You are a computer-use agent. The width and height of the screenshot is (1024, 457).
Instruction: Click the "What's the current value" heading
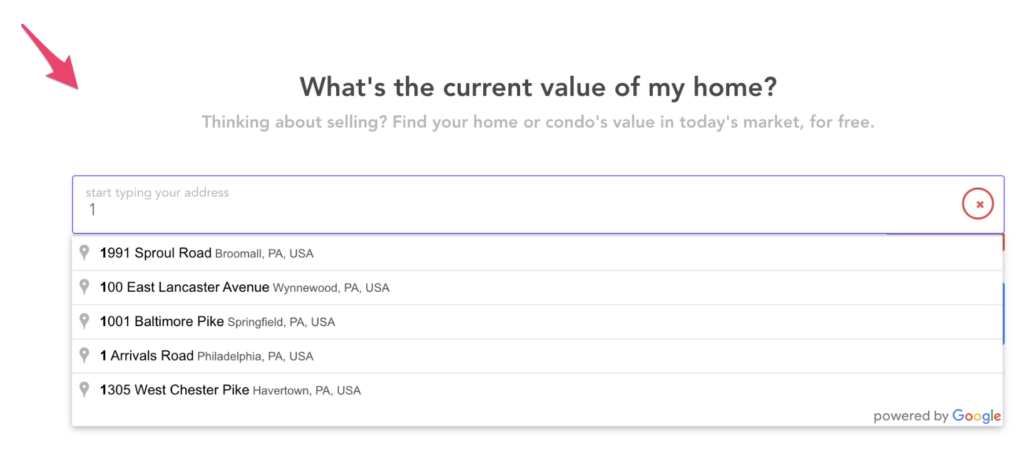(x=538, y=87)
